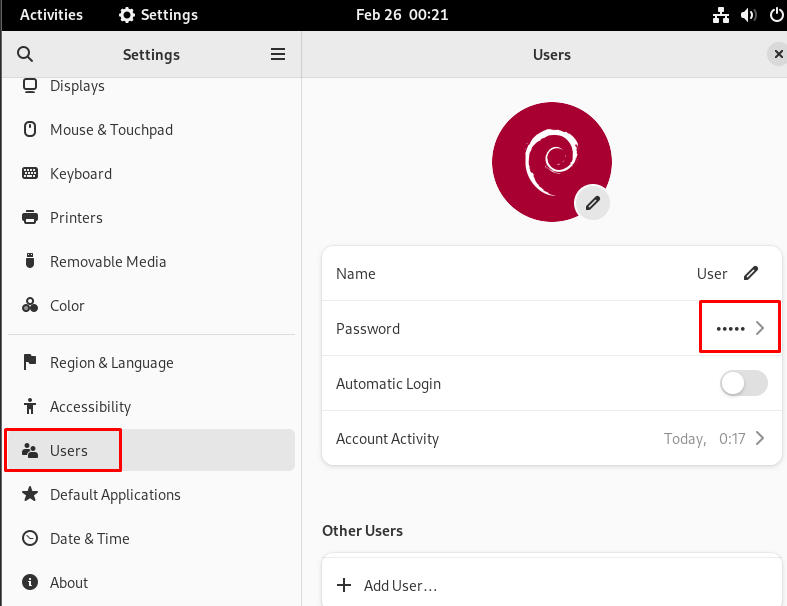Toggle the Automatic Login switch

point(744,384)
